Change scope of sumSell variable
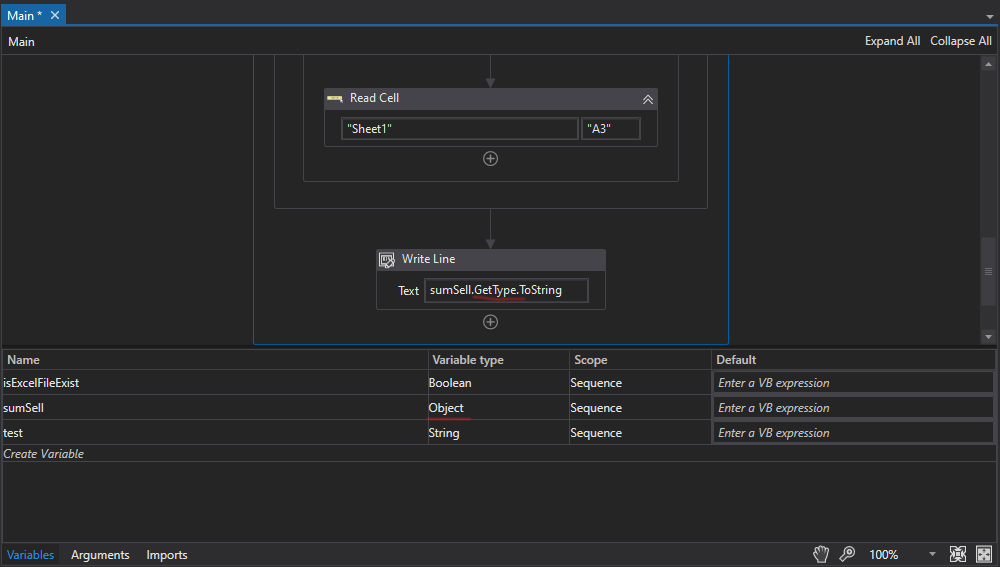Screen dimensions: 1000x567 pyautogui.click(x=640, y=408)
